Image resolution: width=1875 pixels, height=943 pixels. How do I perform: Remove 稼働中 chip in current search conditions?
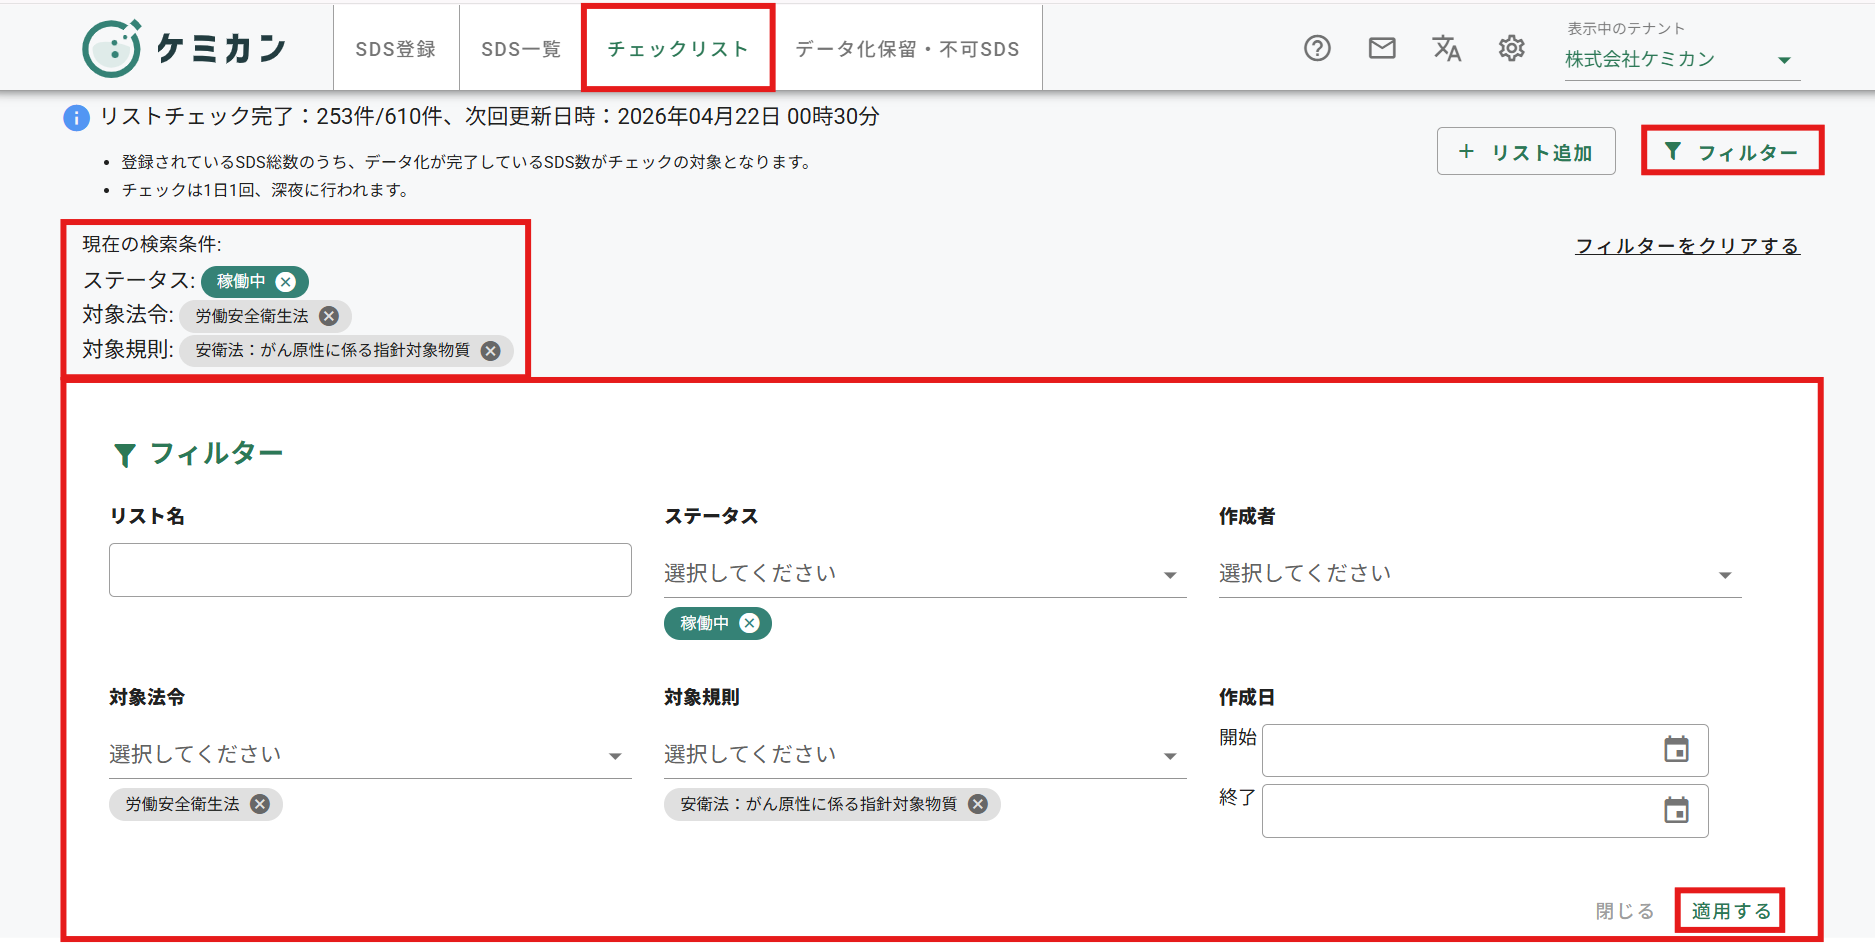point(286,282)
